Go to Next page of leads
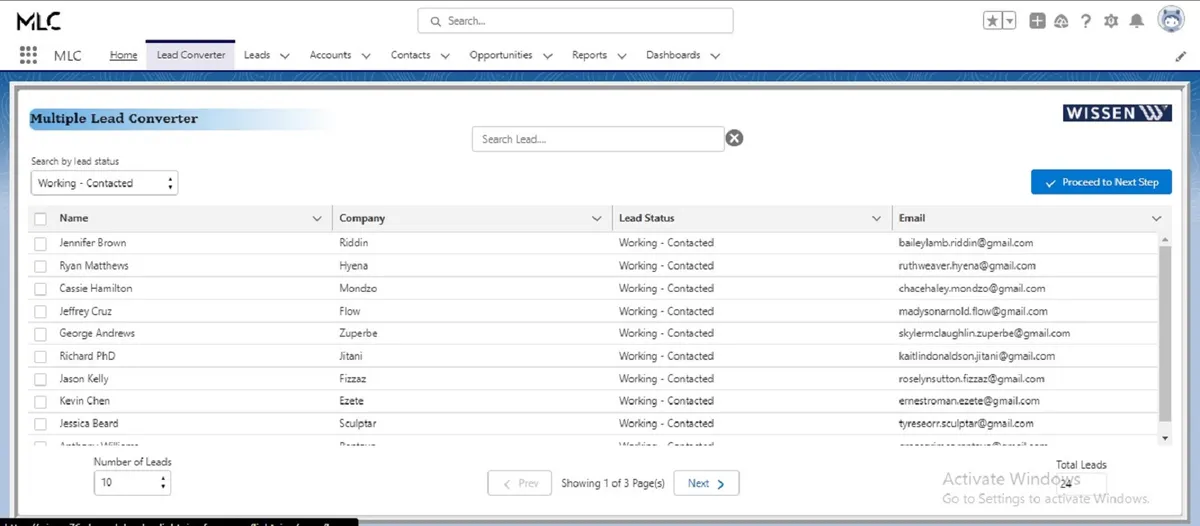The height and width of the screenshot is (526, 1200). pyautogui.click(x=706, y=483)
